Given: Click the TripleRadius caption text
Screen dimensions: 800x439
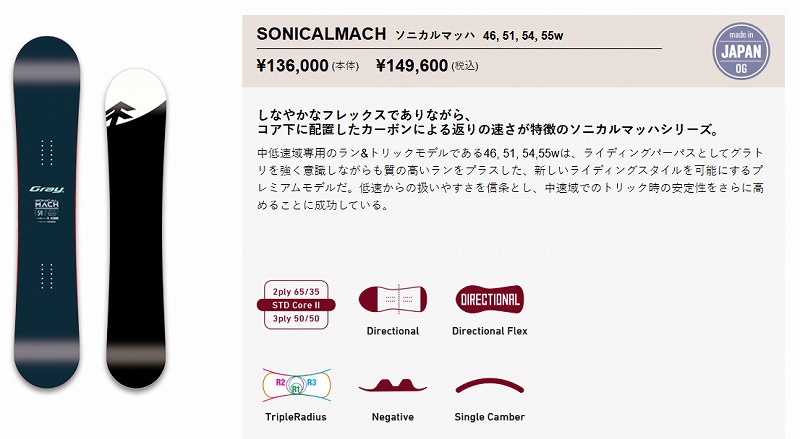Looking at the screenshot, I should pyautogui.click(x=296, y=417).
